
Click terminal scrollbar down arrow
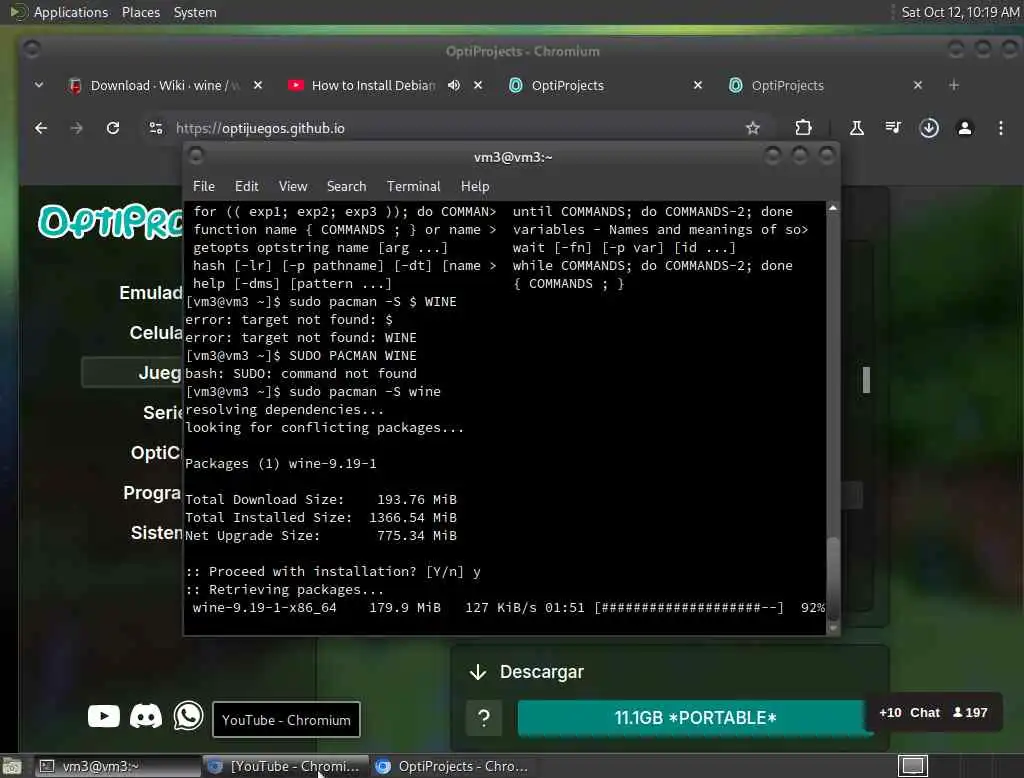833,628
